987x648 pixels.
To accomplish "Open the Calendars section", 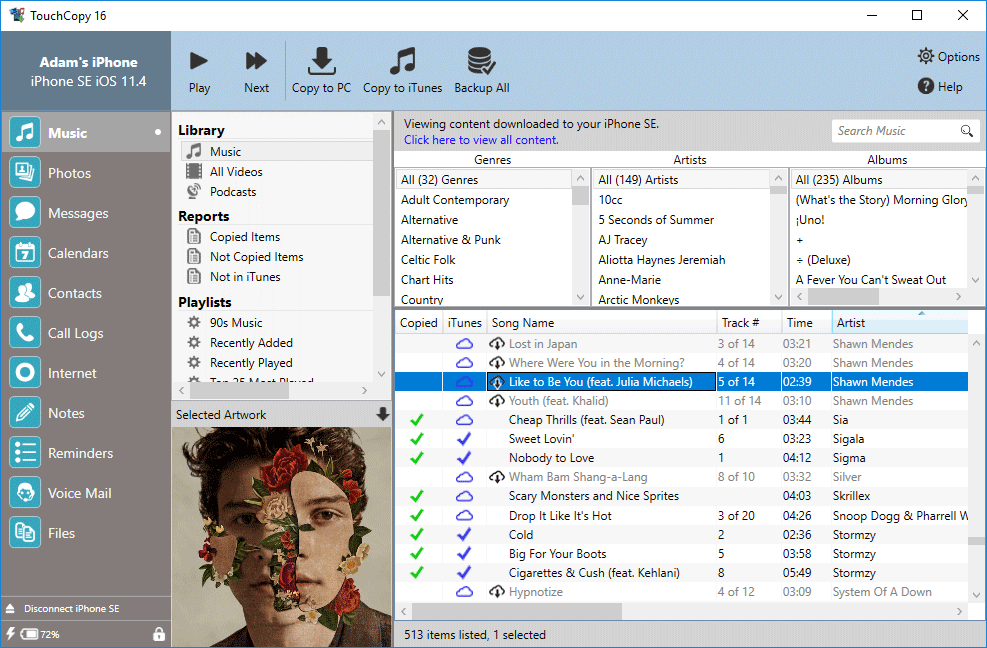I will [86, 253].
